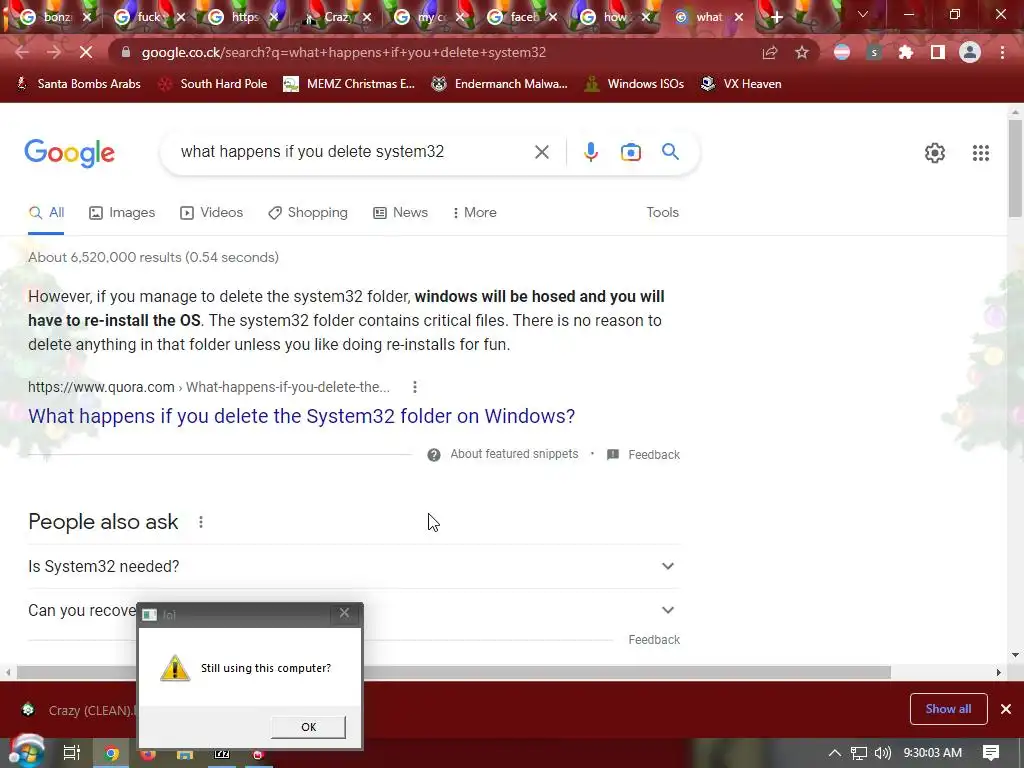The height and width of the screenshot is (768, 1024).
Task: Open the volume speaker icon
Action: 883,753
